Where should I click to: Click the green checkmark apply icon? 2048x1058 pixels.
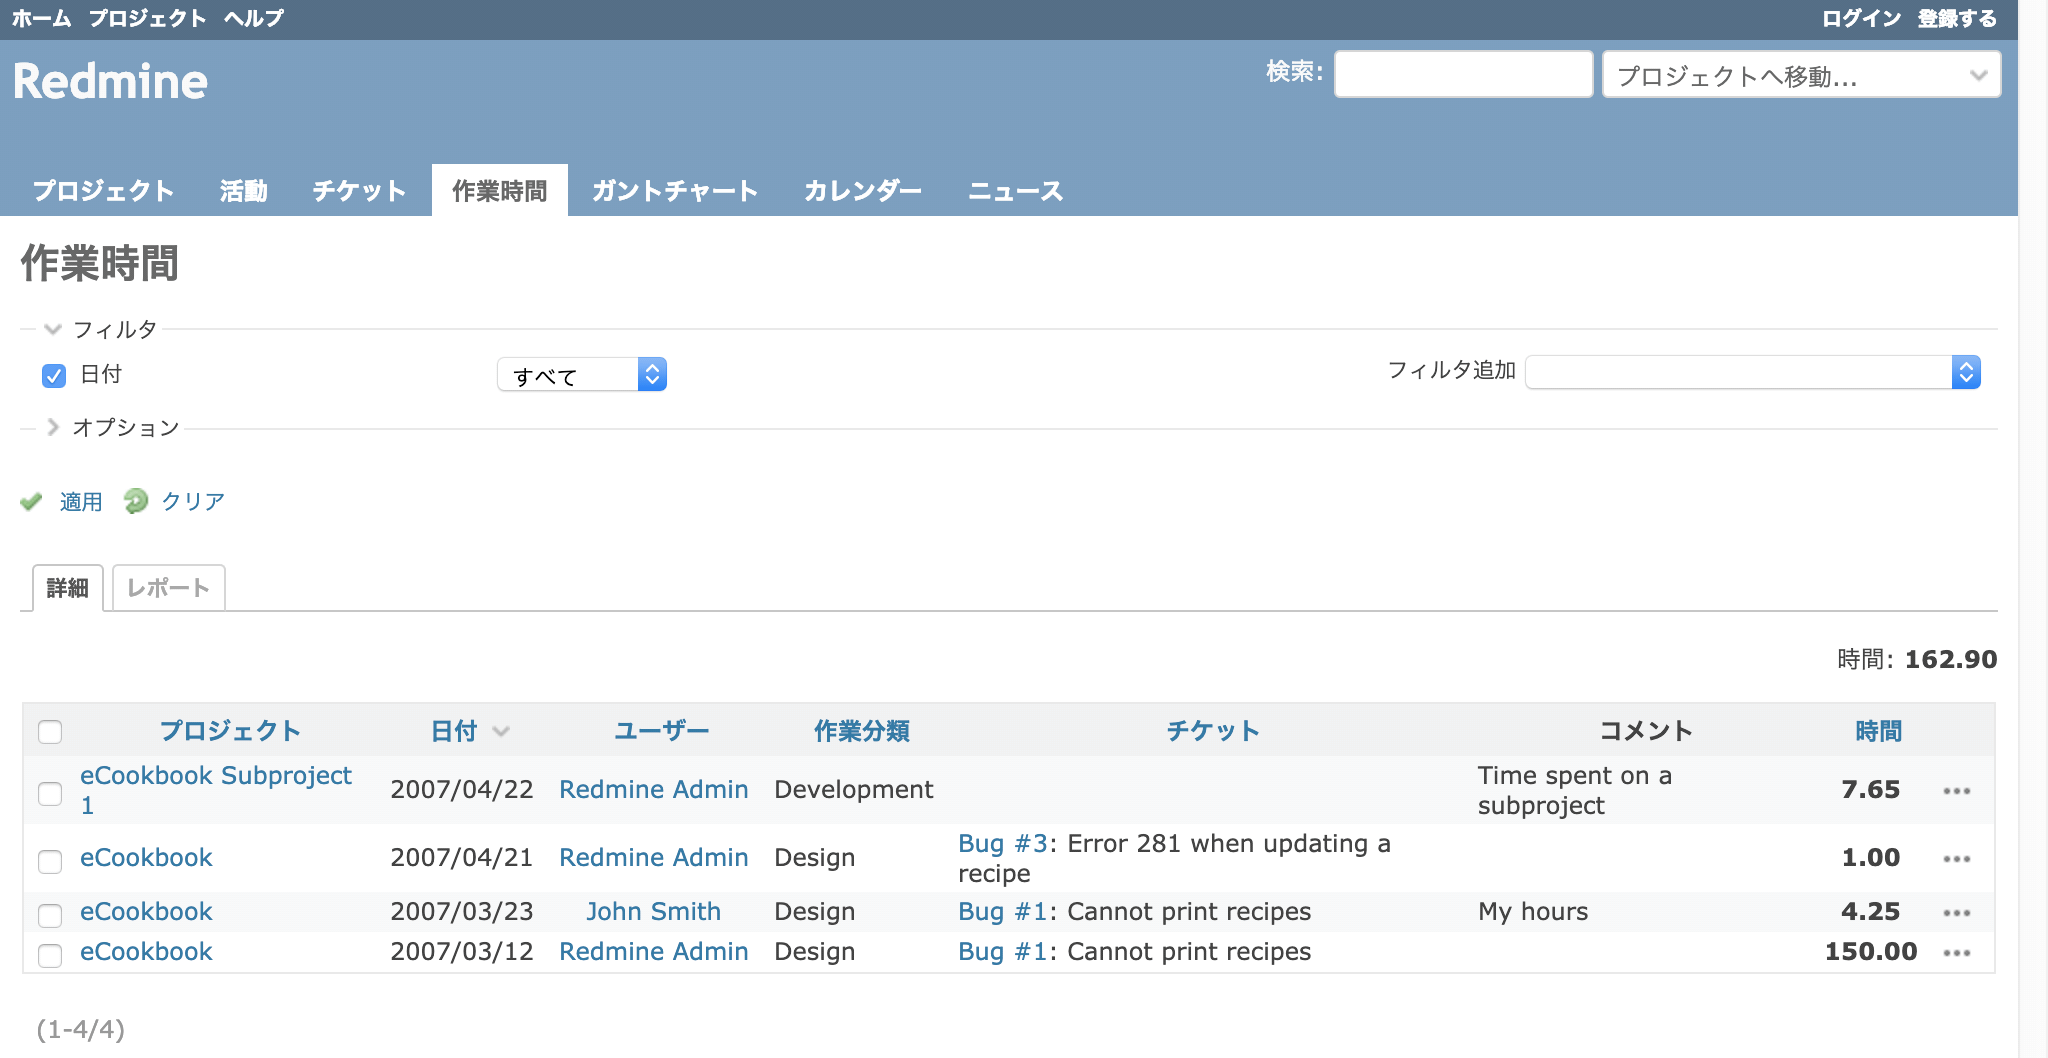[31, 501]
